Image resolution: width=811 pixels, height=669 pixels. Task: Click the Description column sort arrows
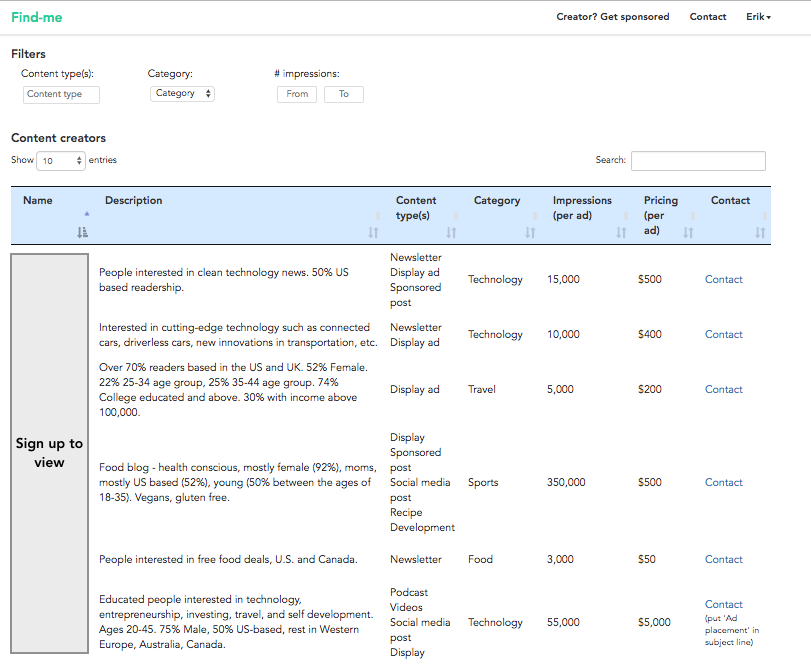[x=373, y=232]
